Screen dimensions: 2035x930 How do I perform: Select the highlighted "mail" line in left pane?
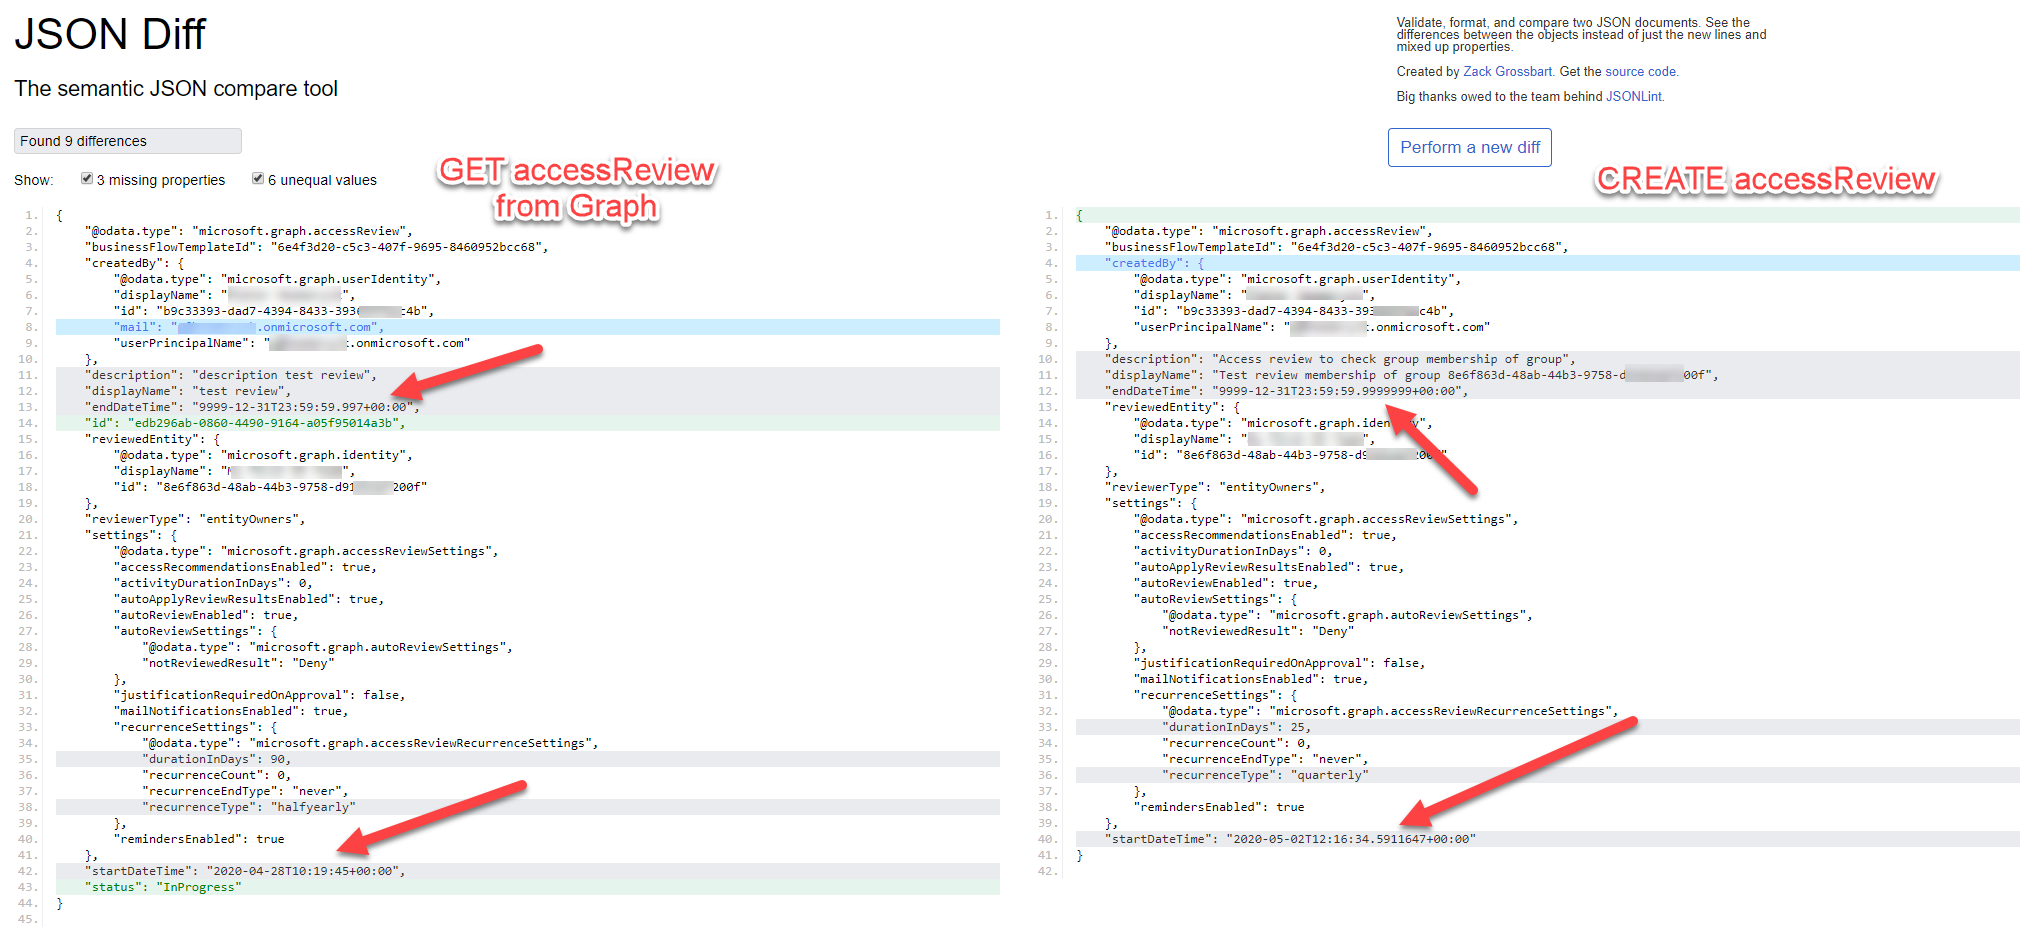(528, 327)
